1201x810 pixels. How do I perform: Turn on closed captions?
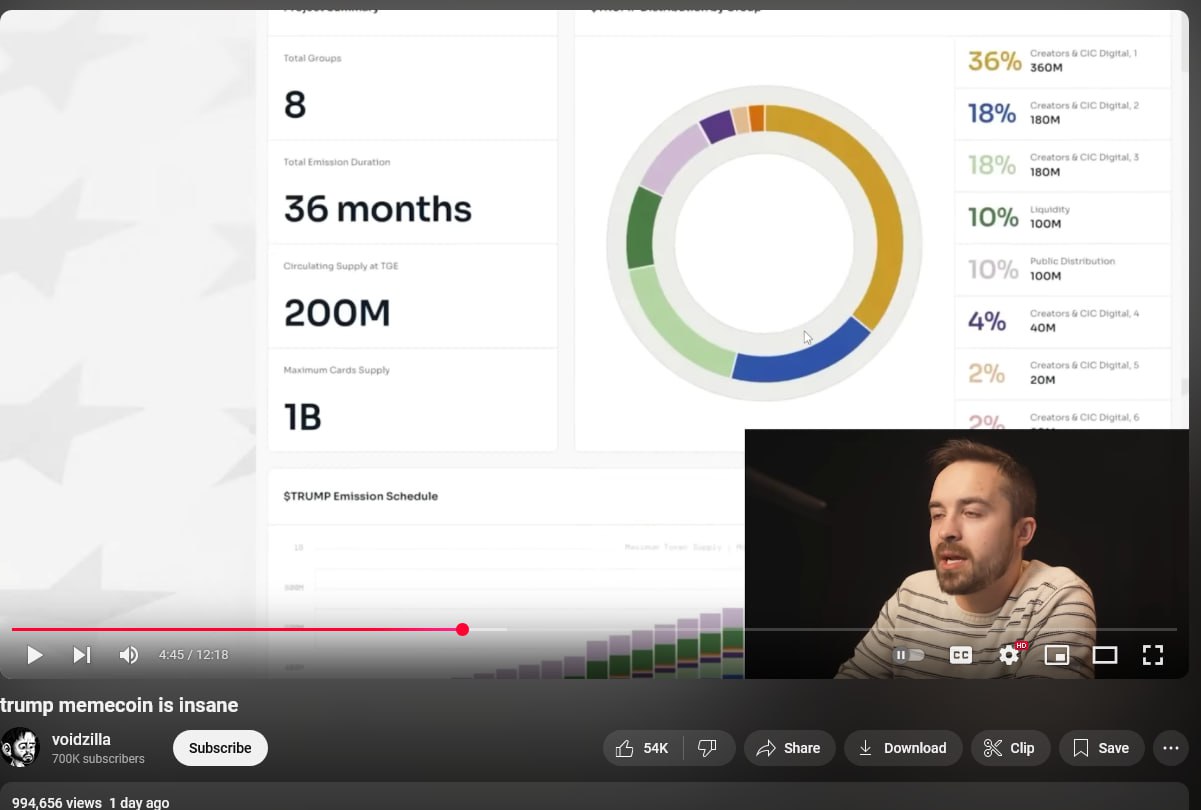tap(960, 655)
